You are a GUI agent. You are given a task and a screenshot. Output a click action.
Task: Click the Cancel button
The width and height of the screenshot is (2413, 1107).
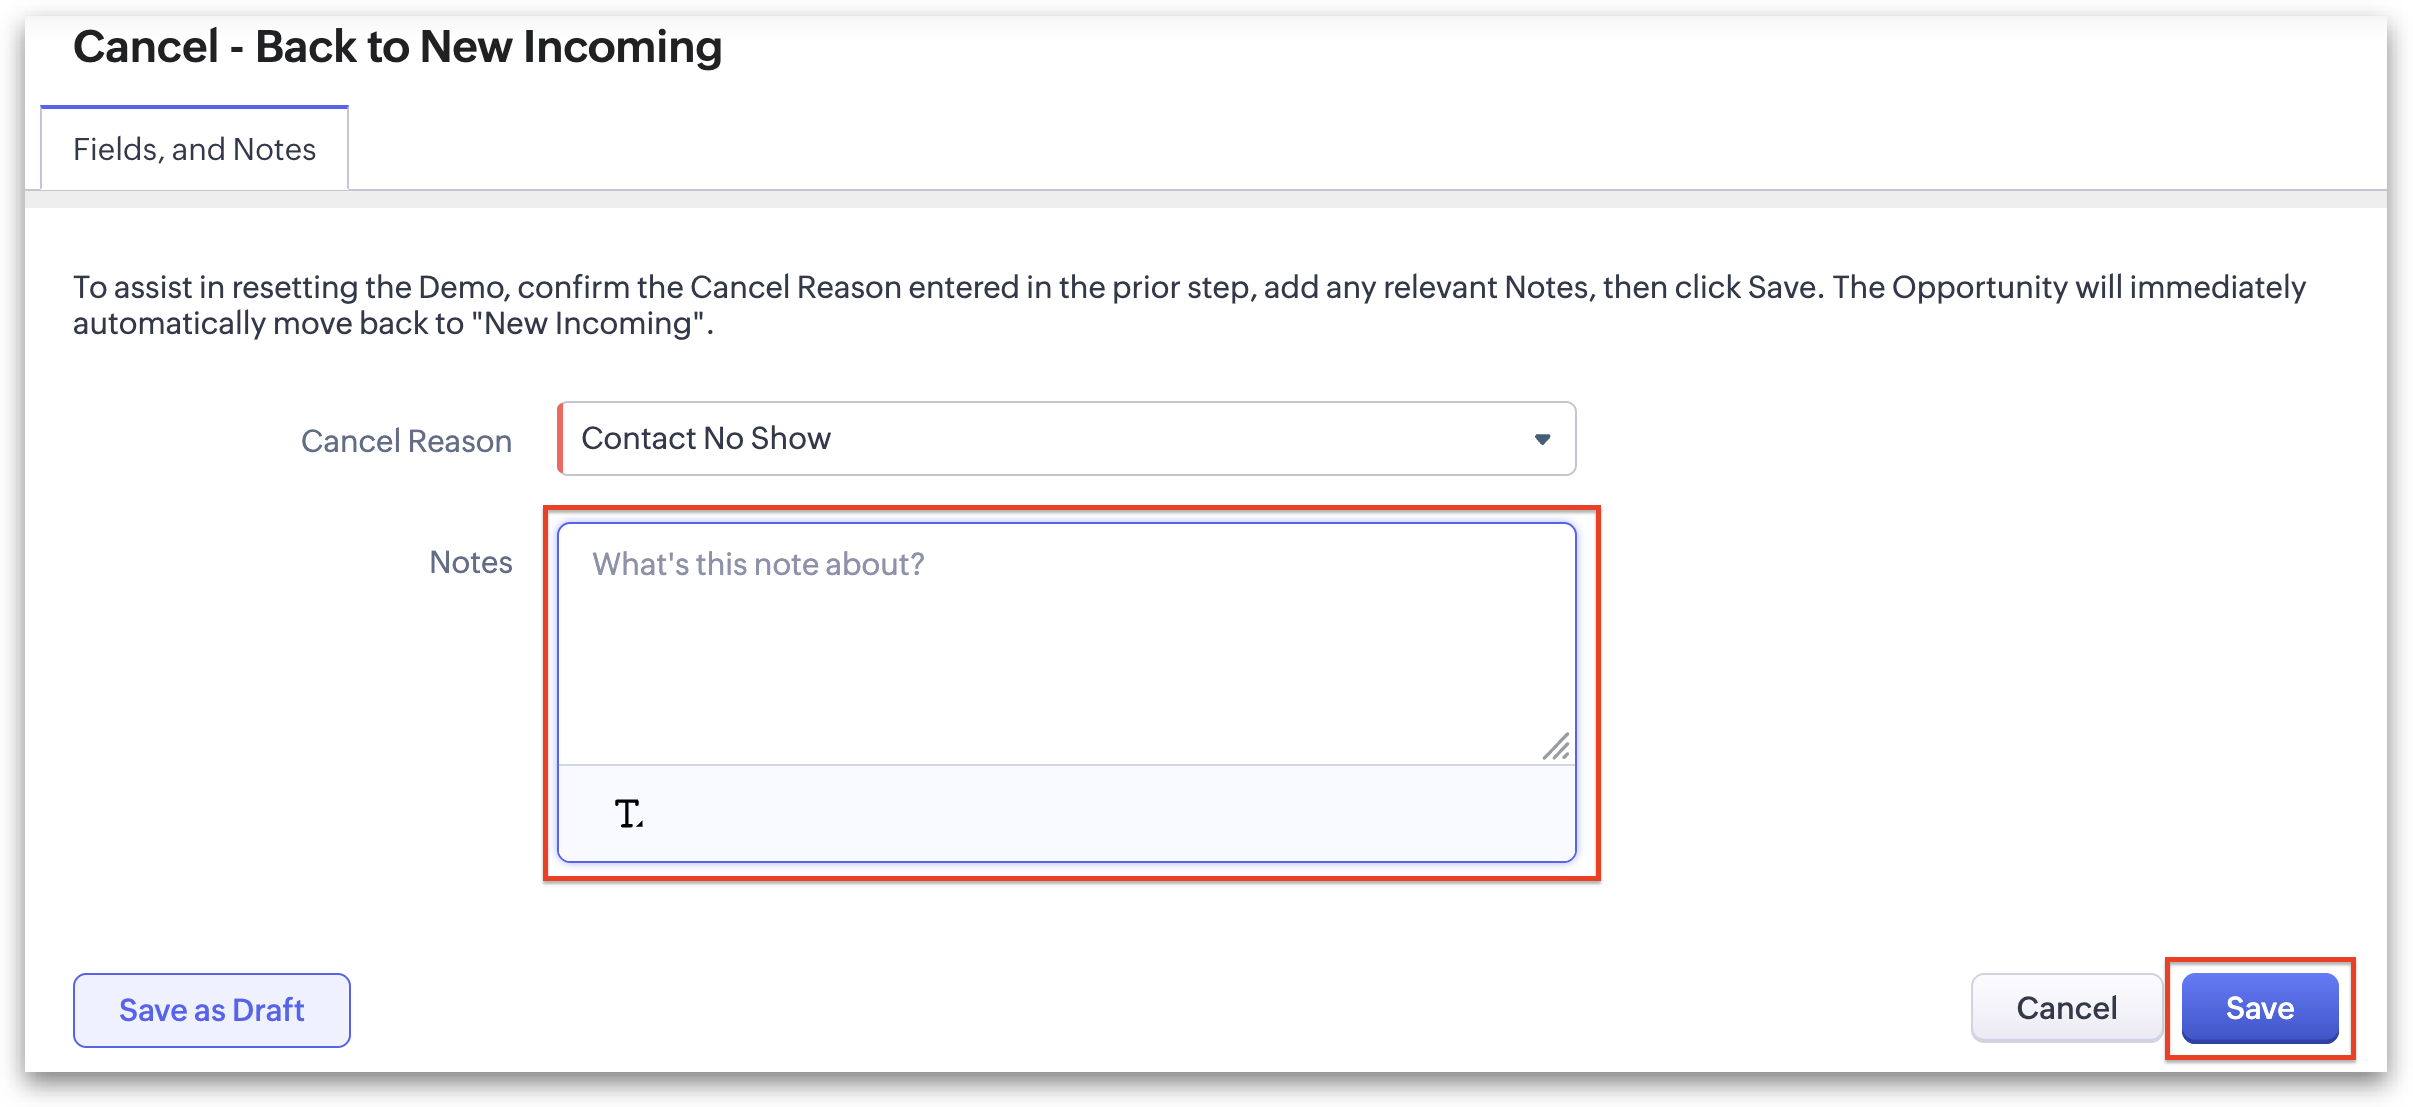tap(2066, 1008)
